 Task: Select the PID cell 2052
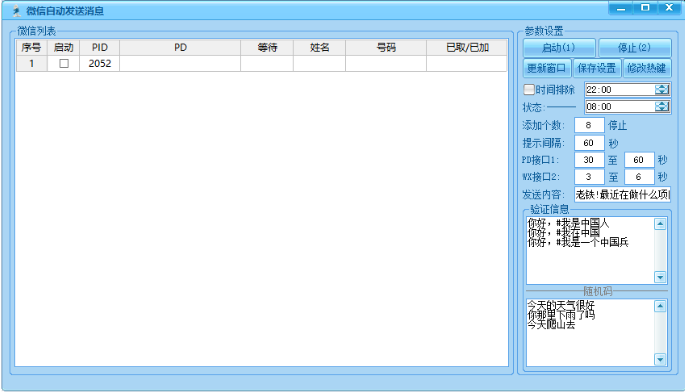(100, 63)
